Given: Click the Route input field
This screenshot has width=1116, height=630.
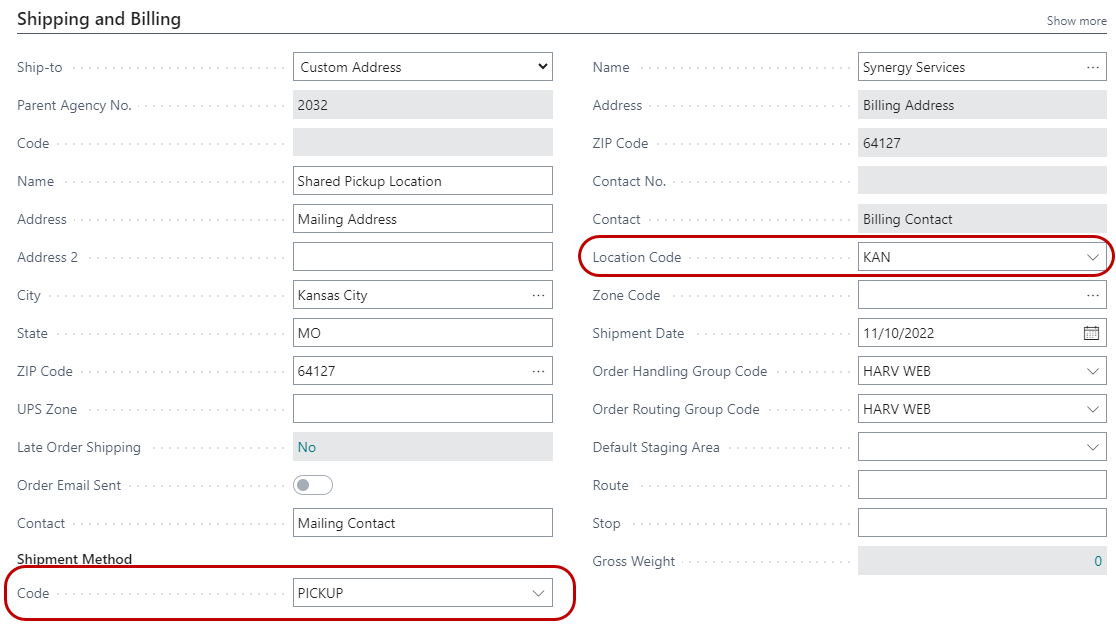Looking at the screenshot, I should (x=982, y=485).
